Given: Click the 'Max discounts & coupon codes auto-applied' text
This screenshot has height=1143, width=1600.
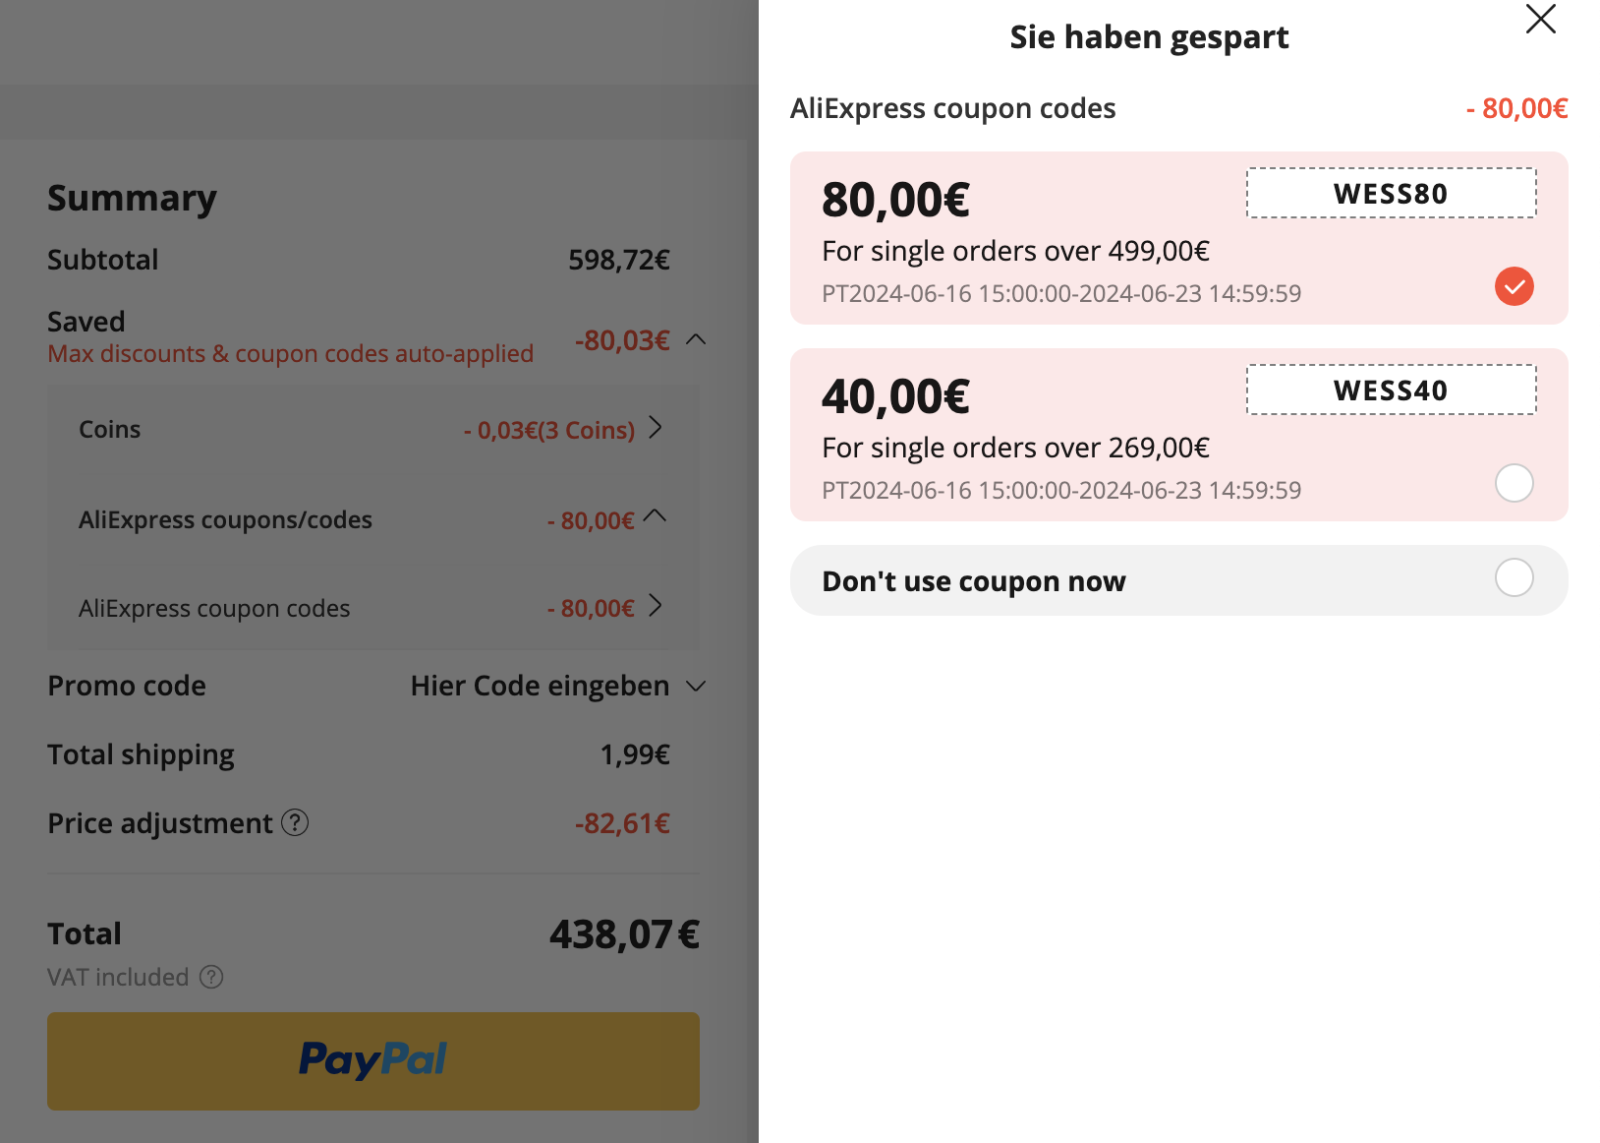Looking at the screenshot, I should click(x=290, y=354).
